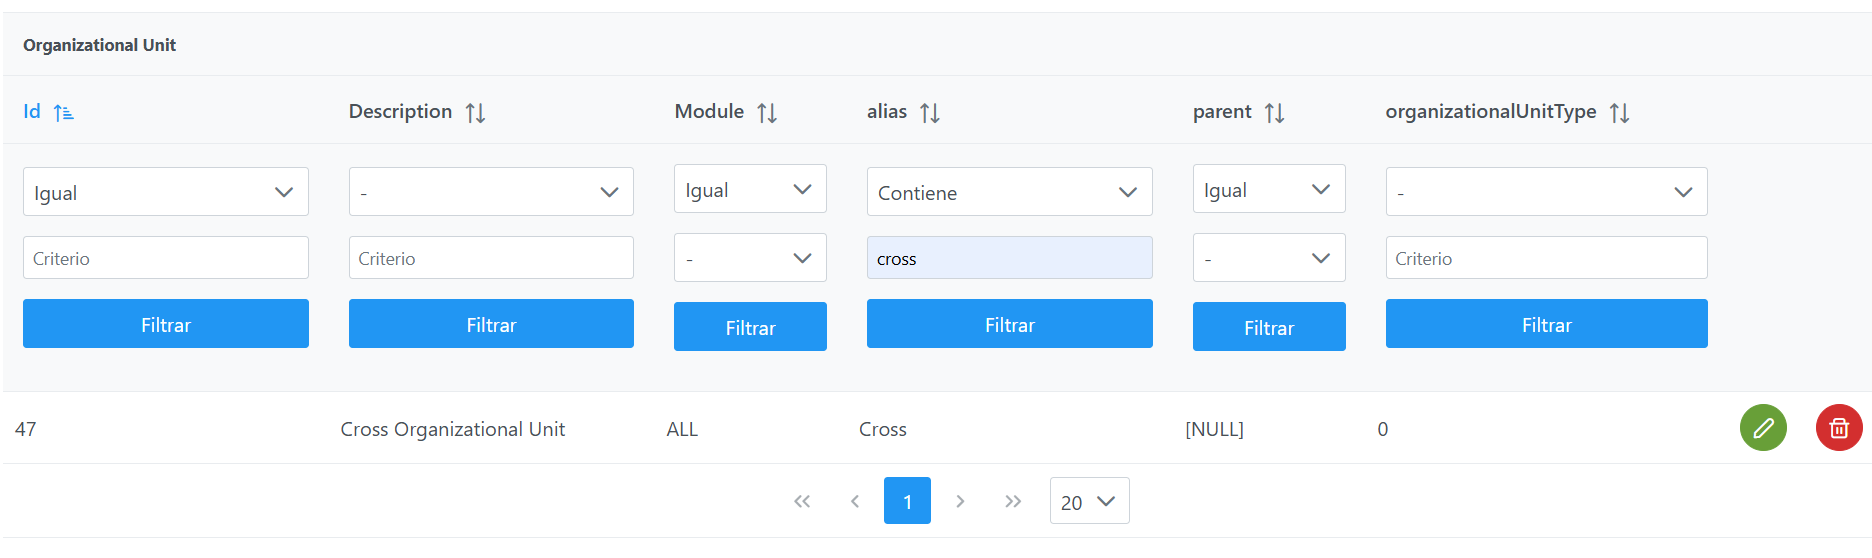Go to last page double-arrow

tap(1013, 501)
